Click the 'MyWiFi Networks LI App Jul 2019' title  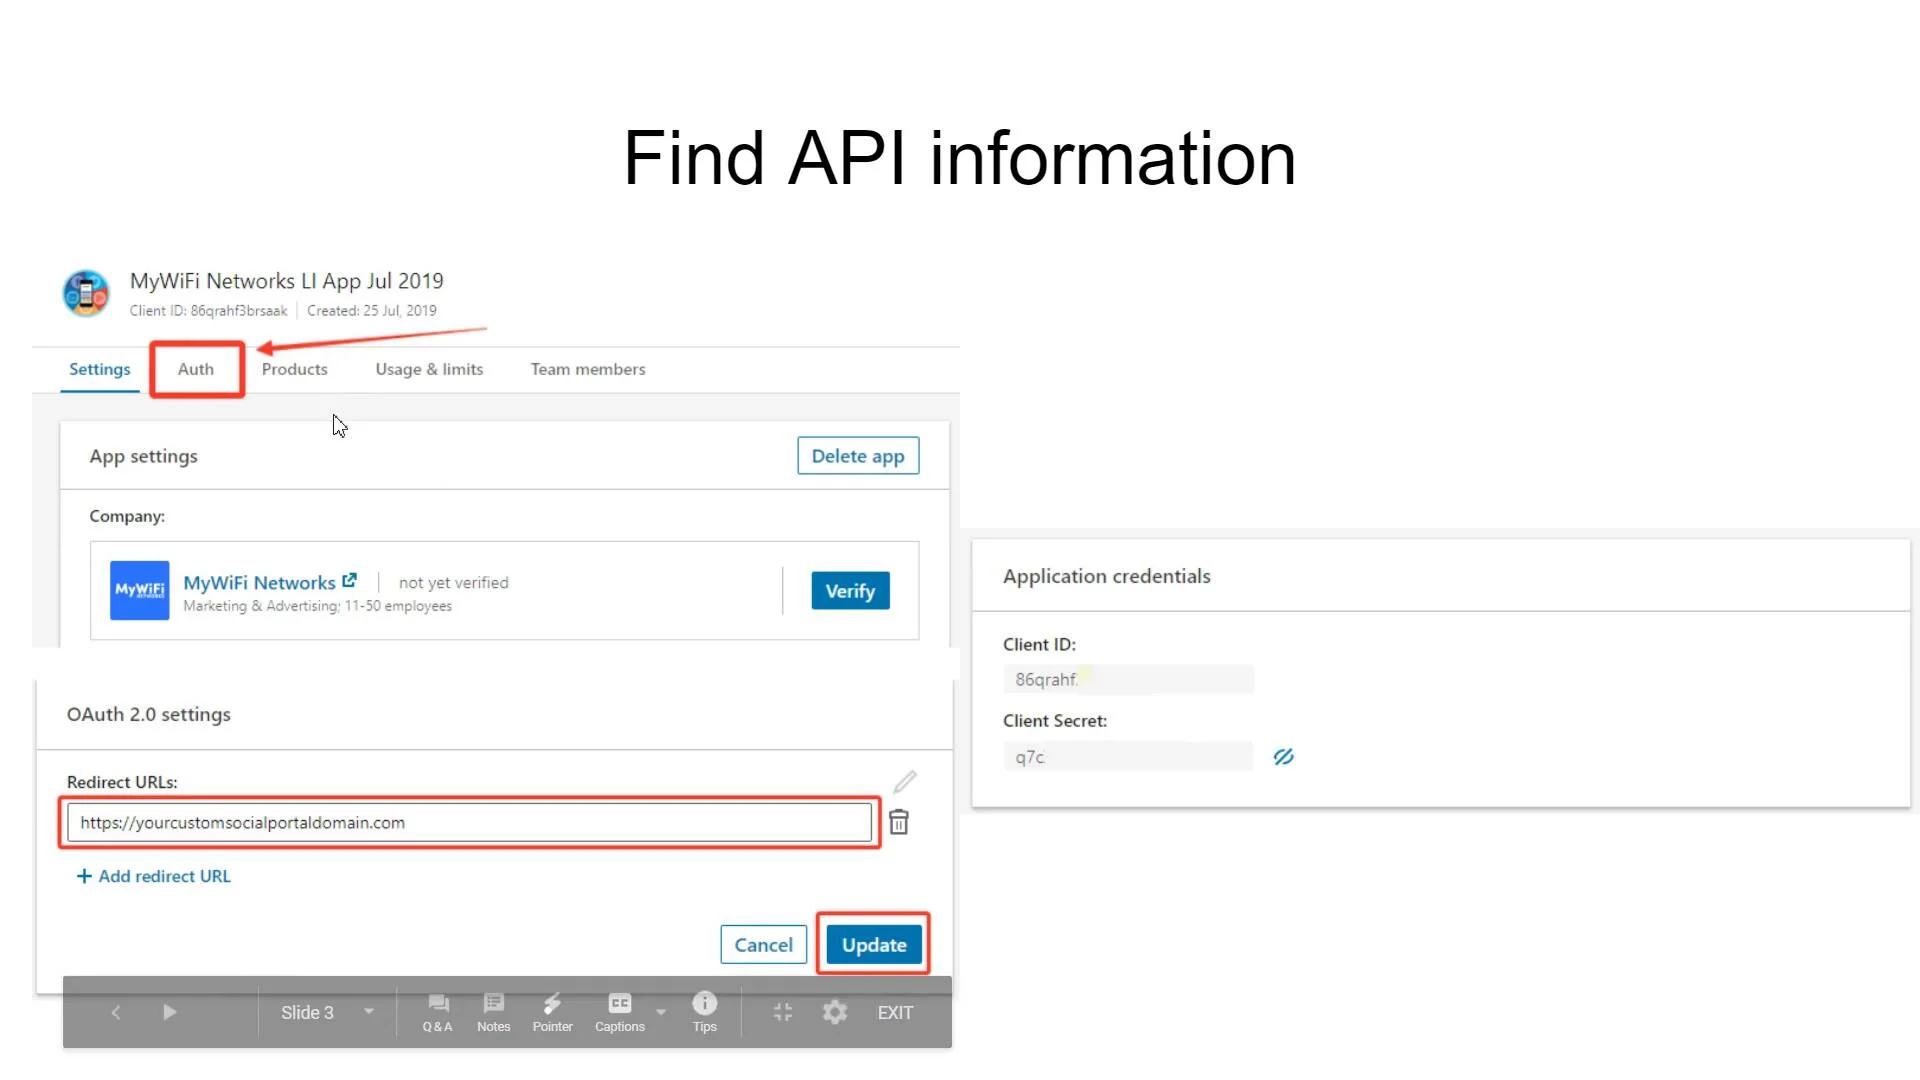286,281
